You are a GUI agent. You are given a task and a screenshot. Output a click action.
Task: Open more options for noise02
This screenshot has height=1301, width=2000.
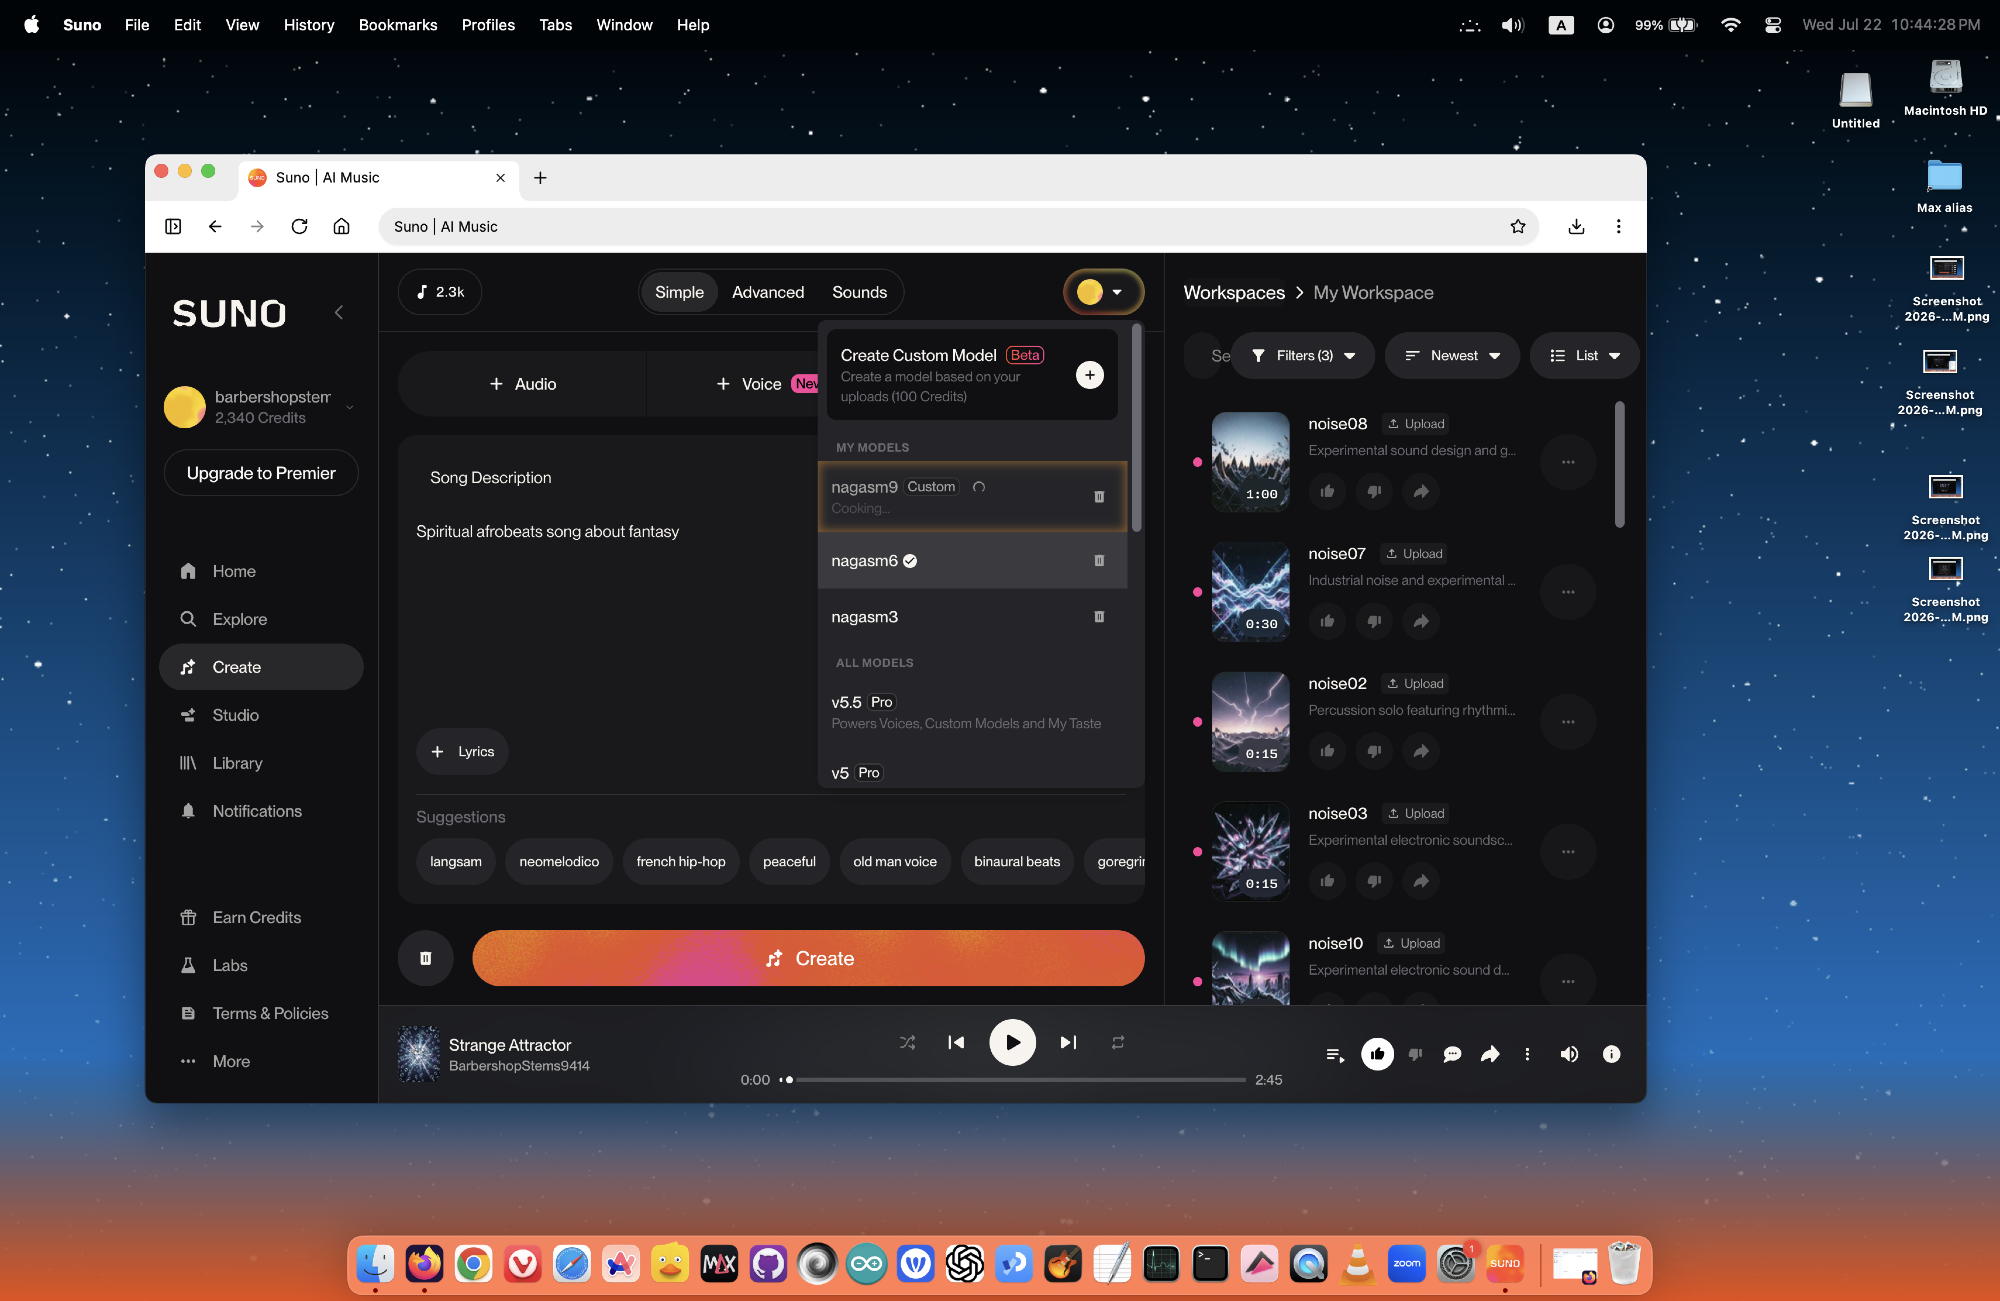tap(1568, 722)
